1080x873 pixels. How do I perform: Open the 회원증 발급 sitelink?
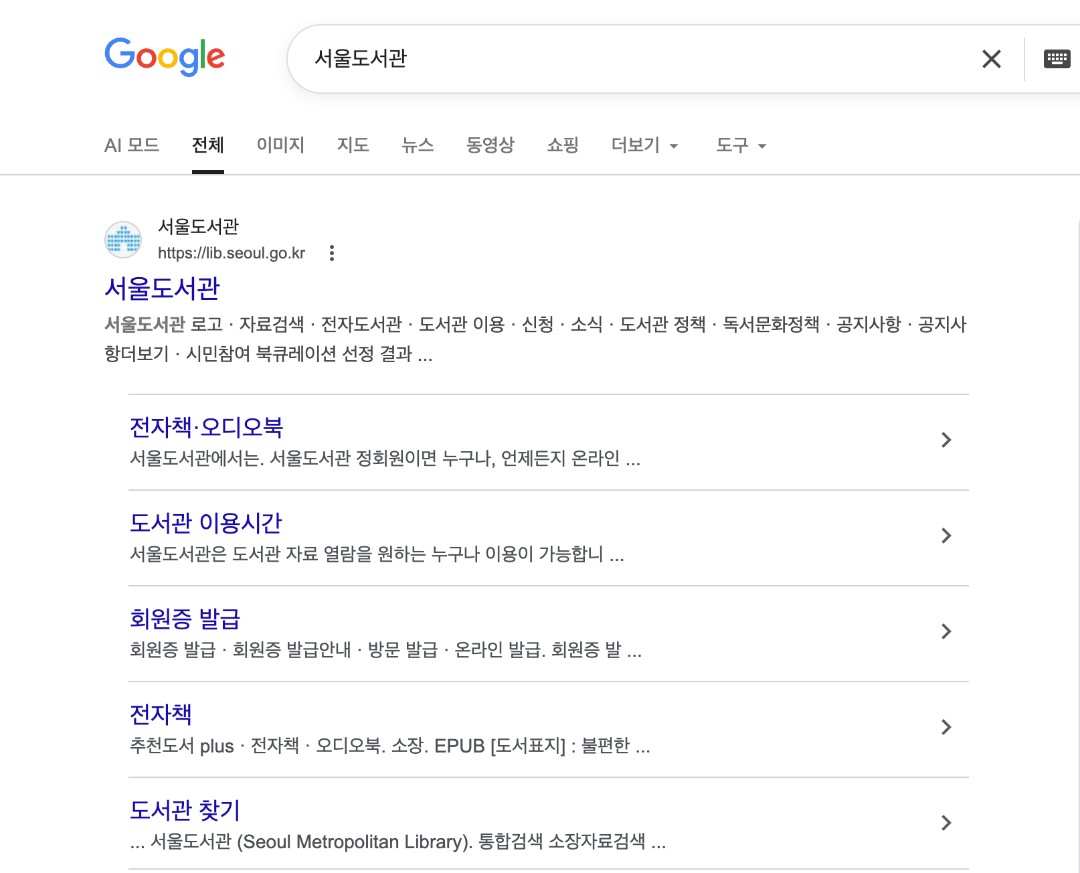coord(185,619)
